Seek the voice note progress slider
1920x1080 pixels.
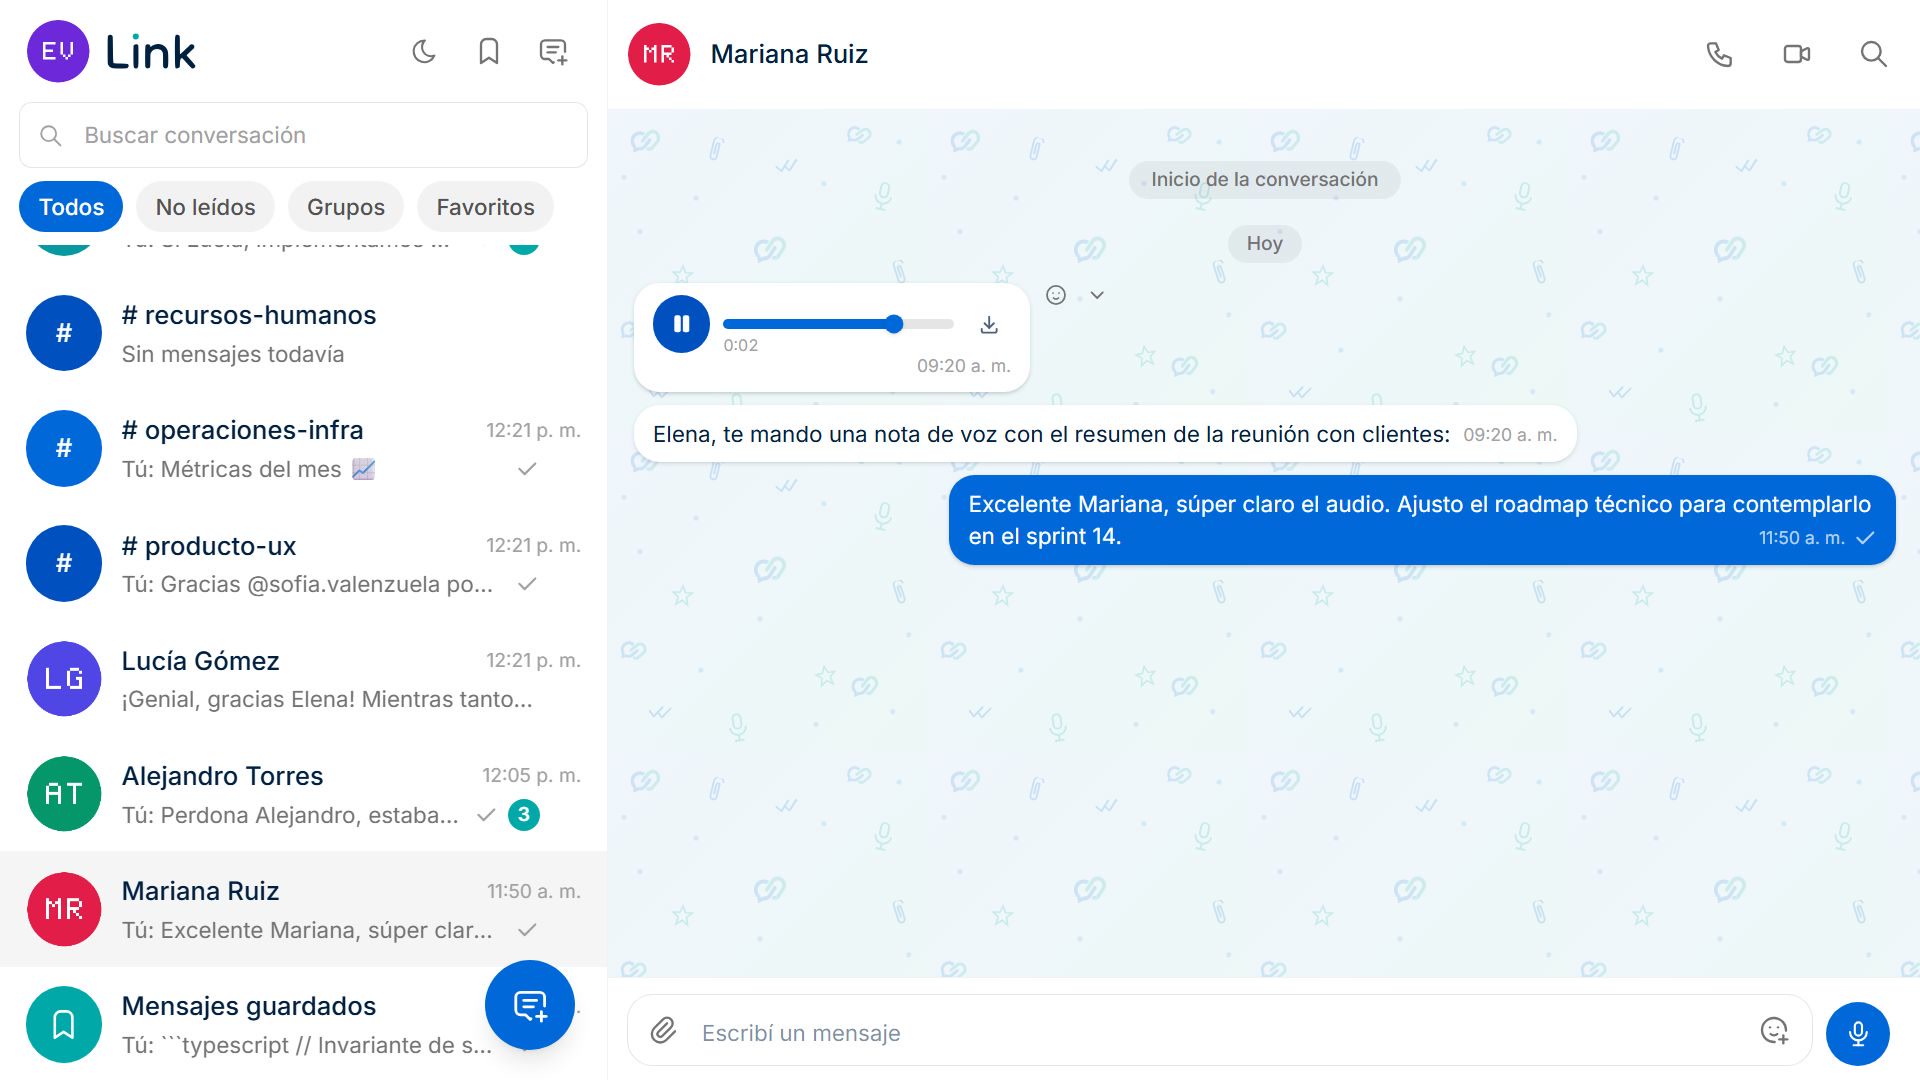point(838,324)
